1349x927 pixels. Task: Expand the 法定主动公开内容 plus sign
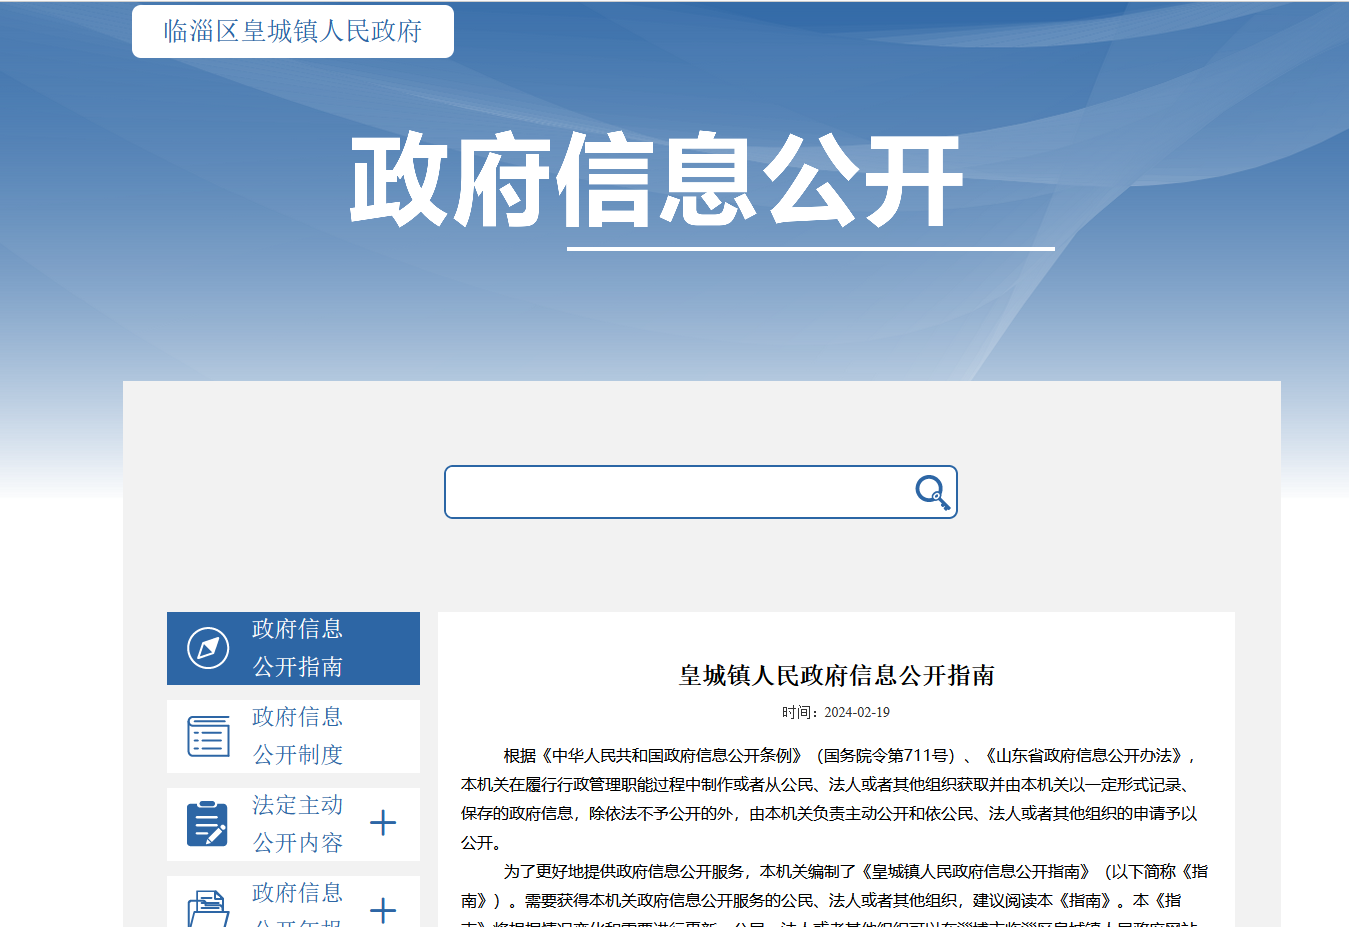[x=383, y=823]
